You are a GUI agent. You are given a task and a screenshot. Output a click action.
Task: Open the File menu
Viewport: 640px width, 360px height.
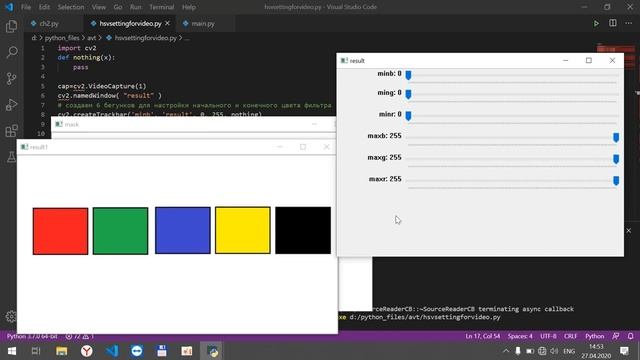(26, 7)
